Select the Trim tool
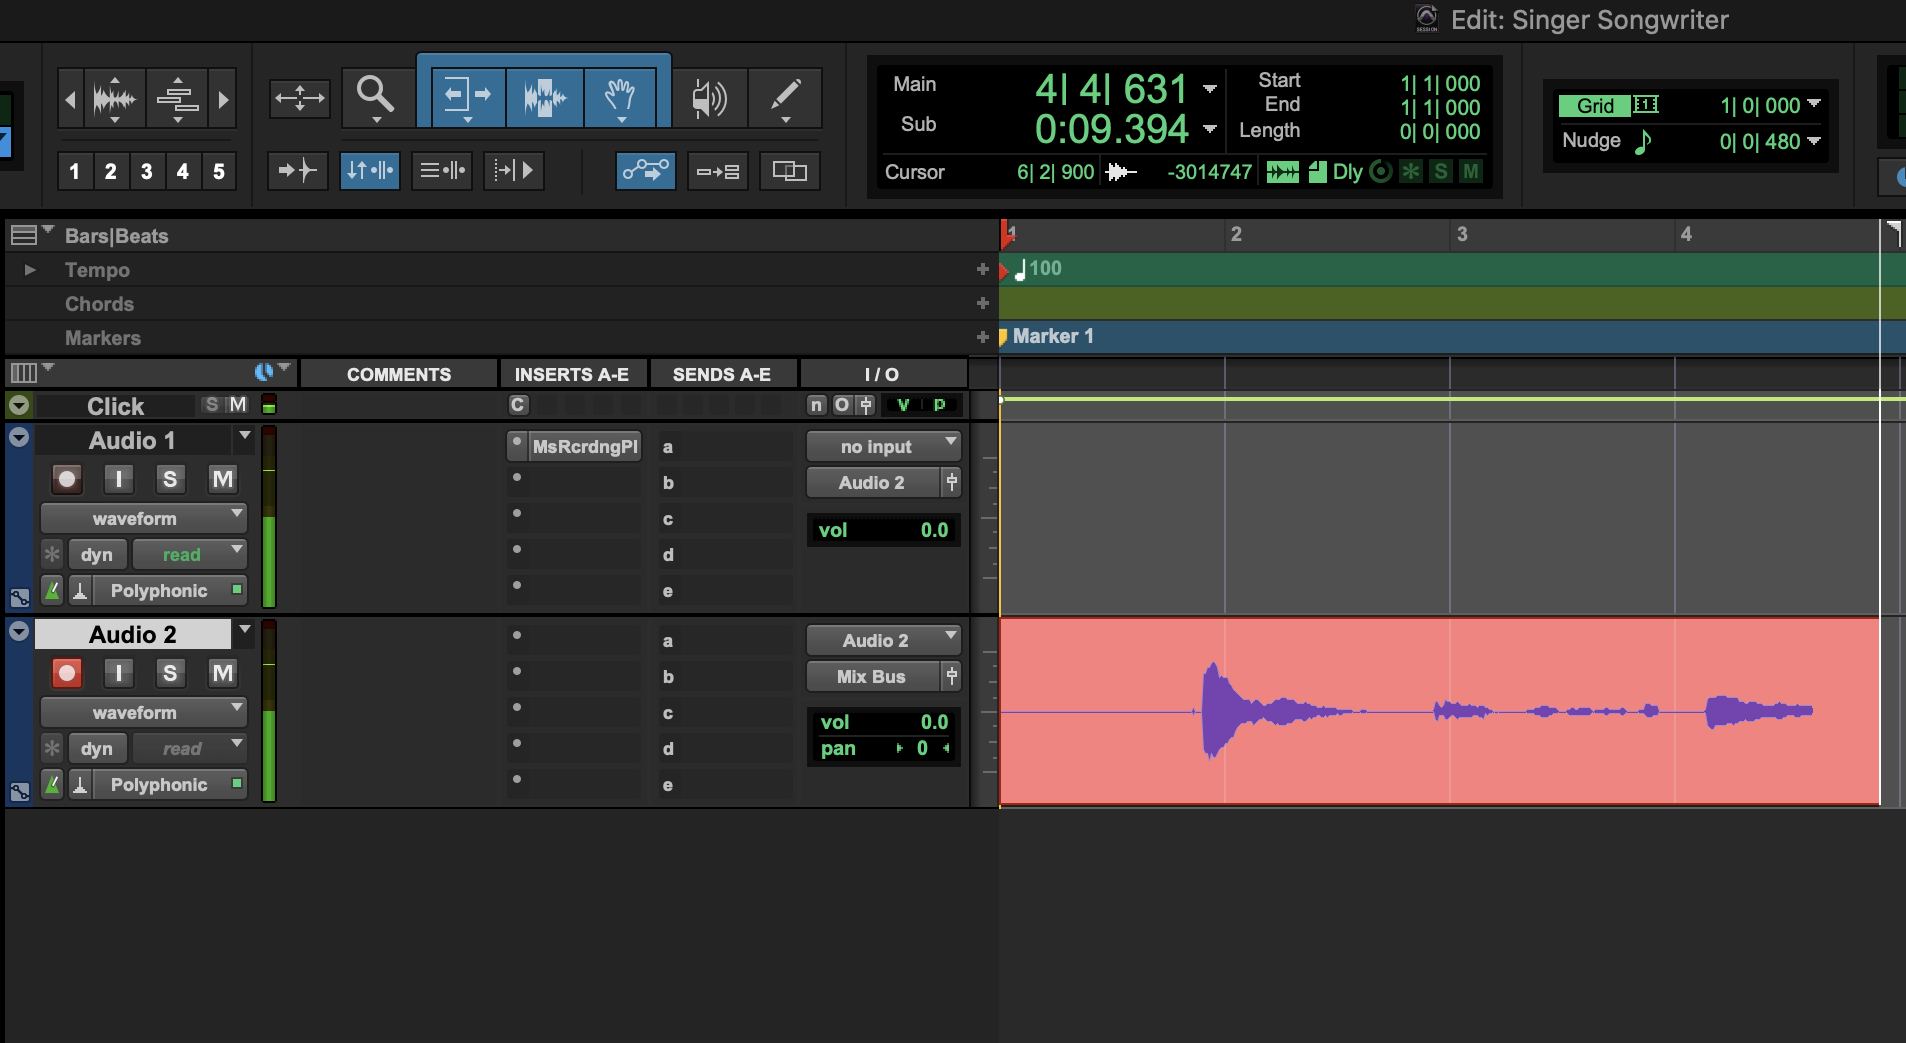The height and width of the screenshot is (1043, 1906). pos(468,97)
